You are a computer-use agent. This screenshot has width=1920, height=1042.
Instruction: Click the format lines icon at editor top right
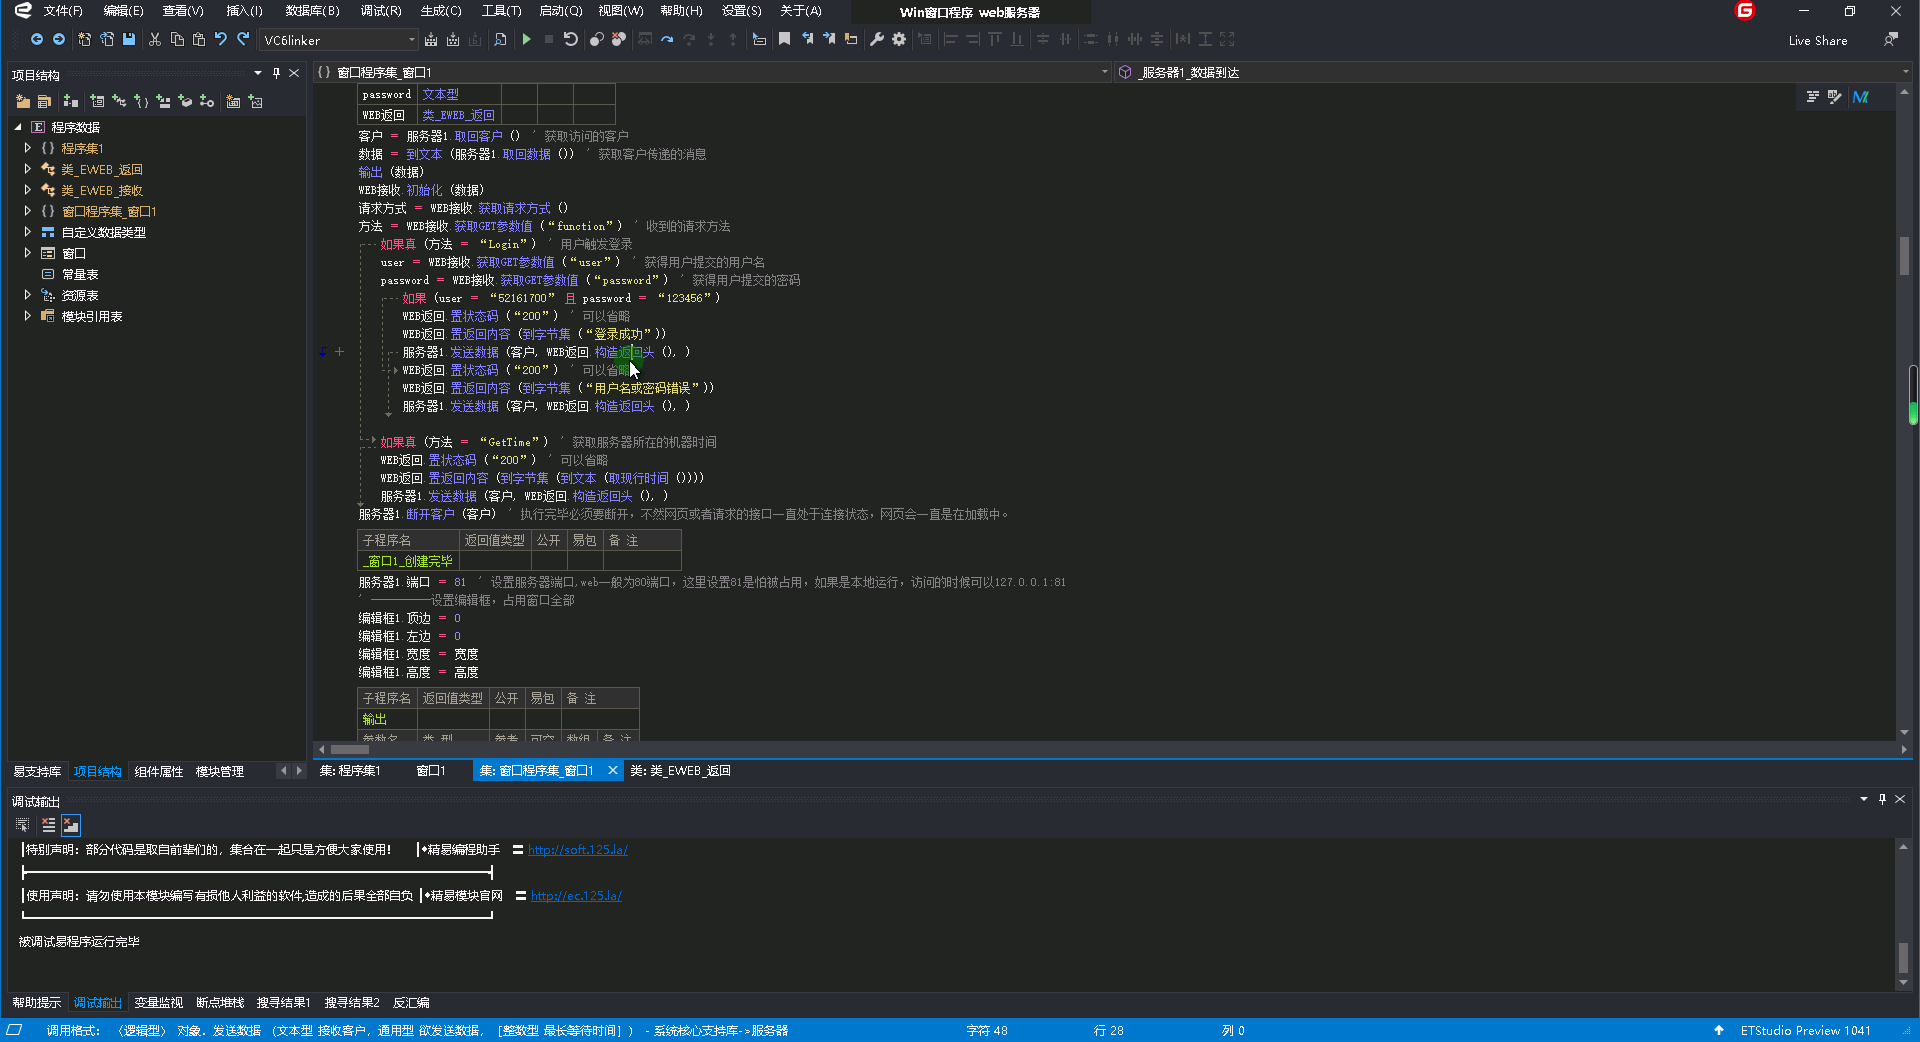(1813, 97)
